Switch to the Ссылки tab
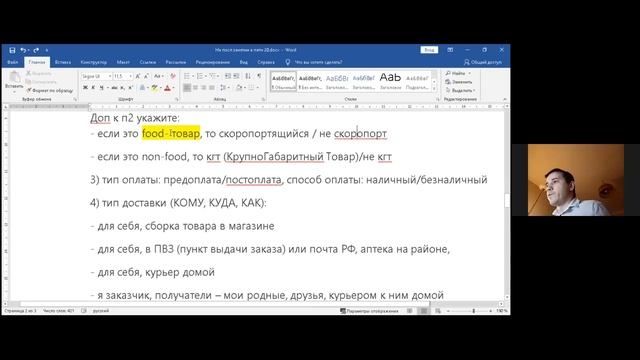Screen dimensions: 640x360 [148, 62]
